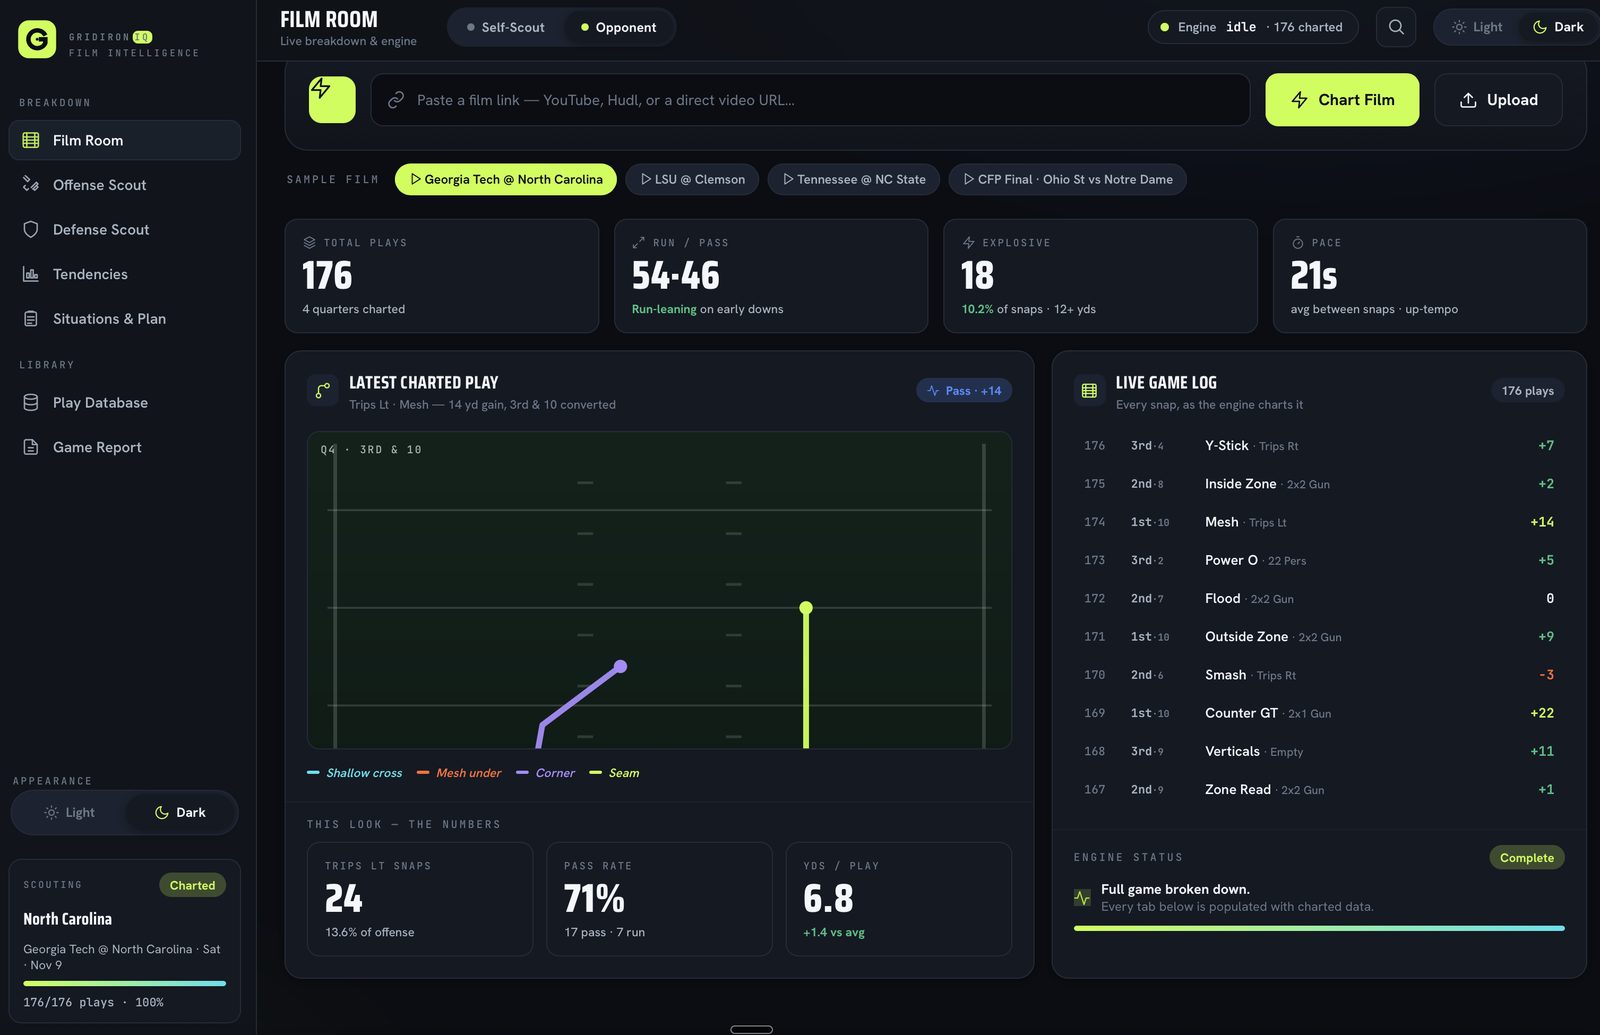Image resolution: width=1600 pixels, height=1035 pixels.
Task: Select play 169 Counter GT row
Action: coord(1319,713)
